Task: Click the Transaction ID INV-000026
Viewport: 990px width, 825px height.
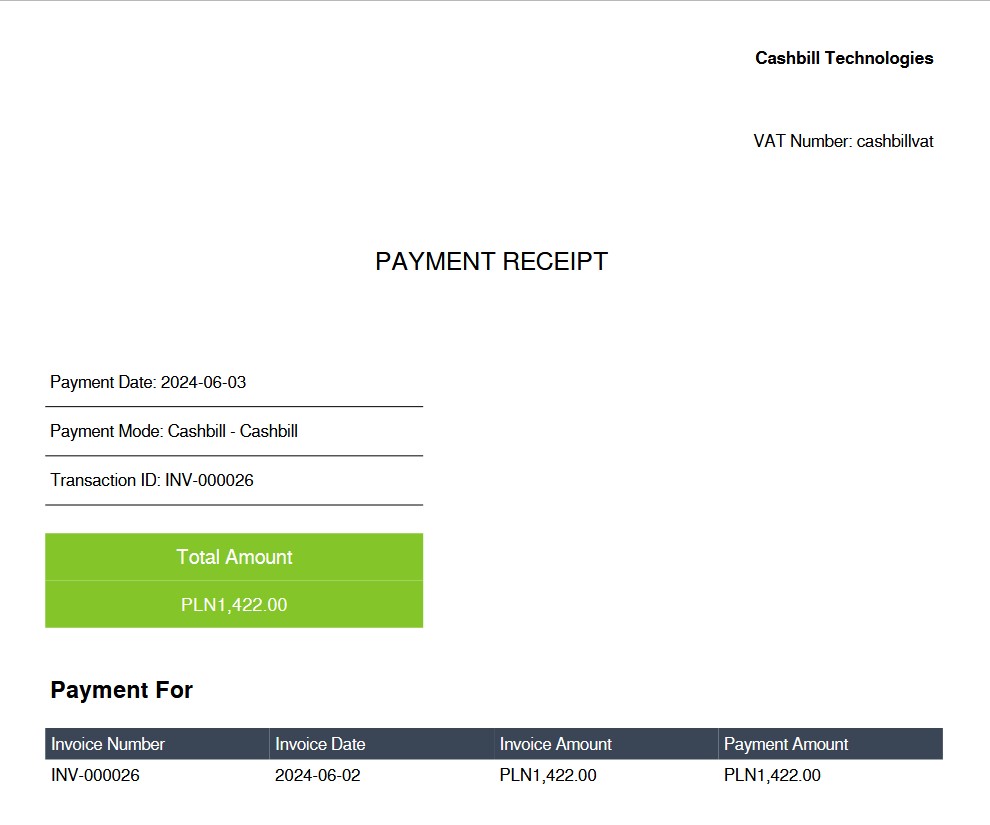Action: (151, 480)
